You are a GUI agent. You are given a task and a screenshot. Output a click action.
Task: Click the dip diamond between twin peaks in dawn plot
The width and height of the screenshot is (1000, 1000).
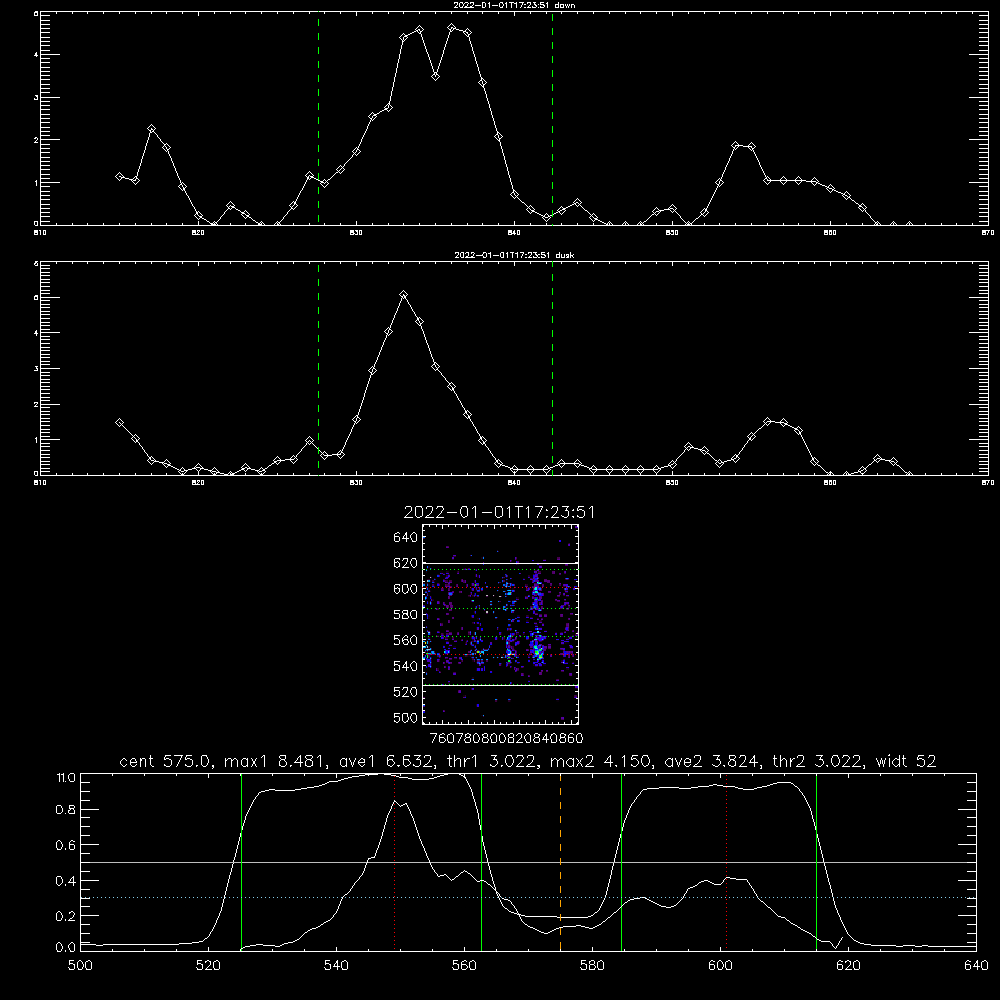coord(435,76)
